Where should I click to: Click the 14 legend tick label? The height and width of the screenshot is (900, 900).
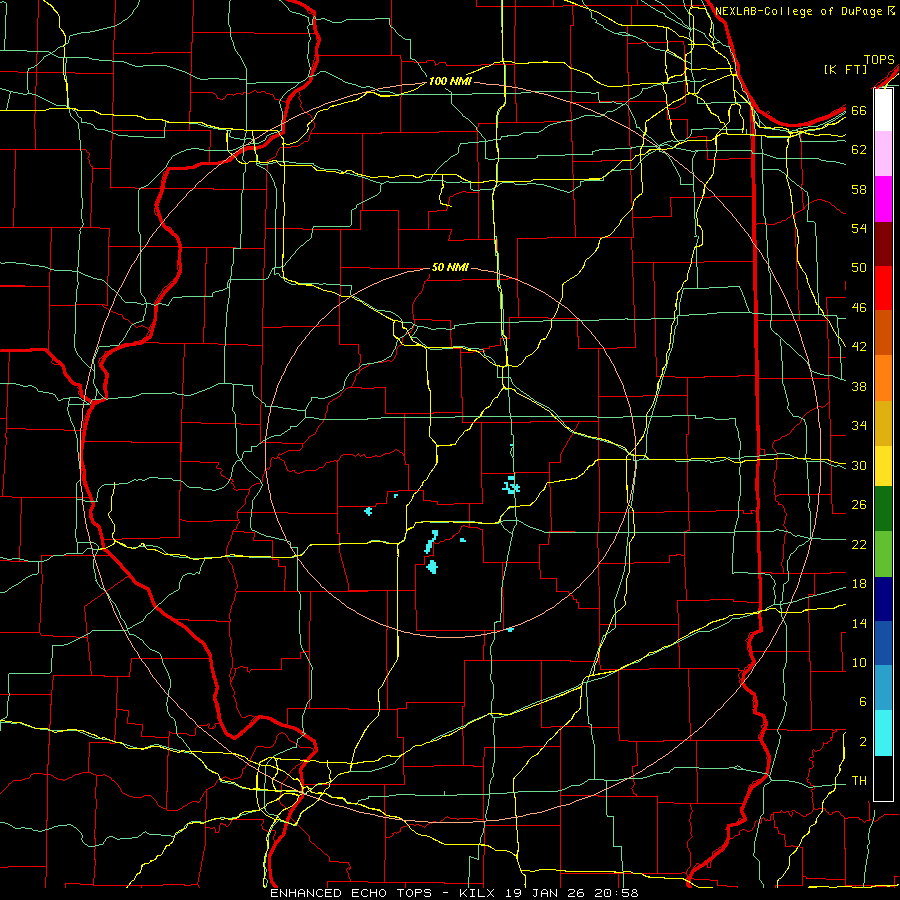(859, 623)
